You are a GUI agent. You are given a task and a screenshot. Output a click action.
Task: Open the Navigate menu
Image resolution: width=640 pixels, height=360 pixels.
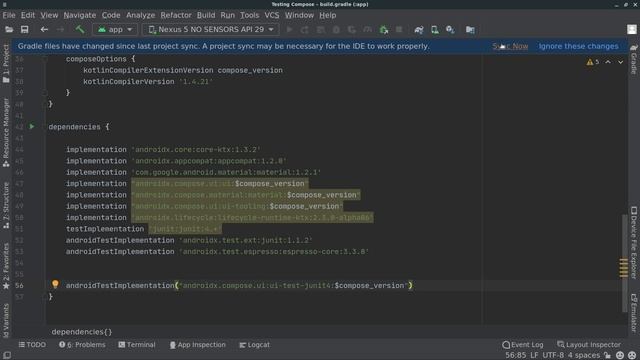click(80, 15)
